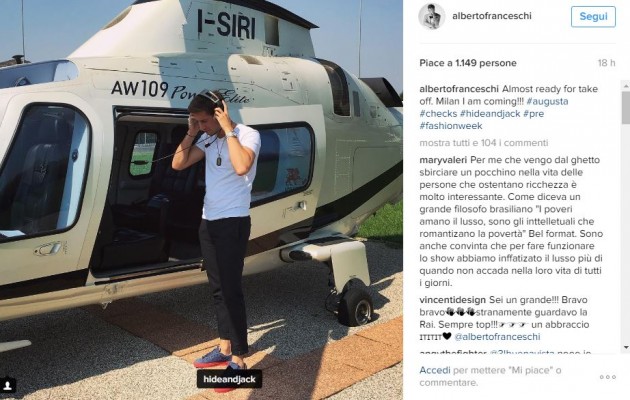
Task: Click the Segui follow button
Action: 593,16
